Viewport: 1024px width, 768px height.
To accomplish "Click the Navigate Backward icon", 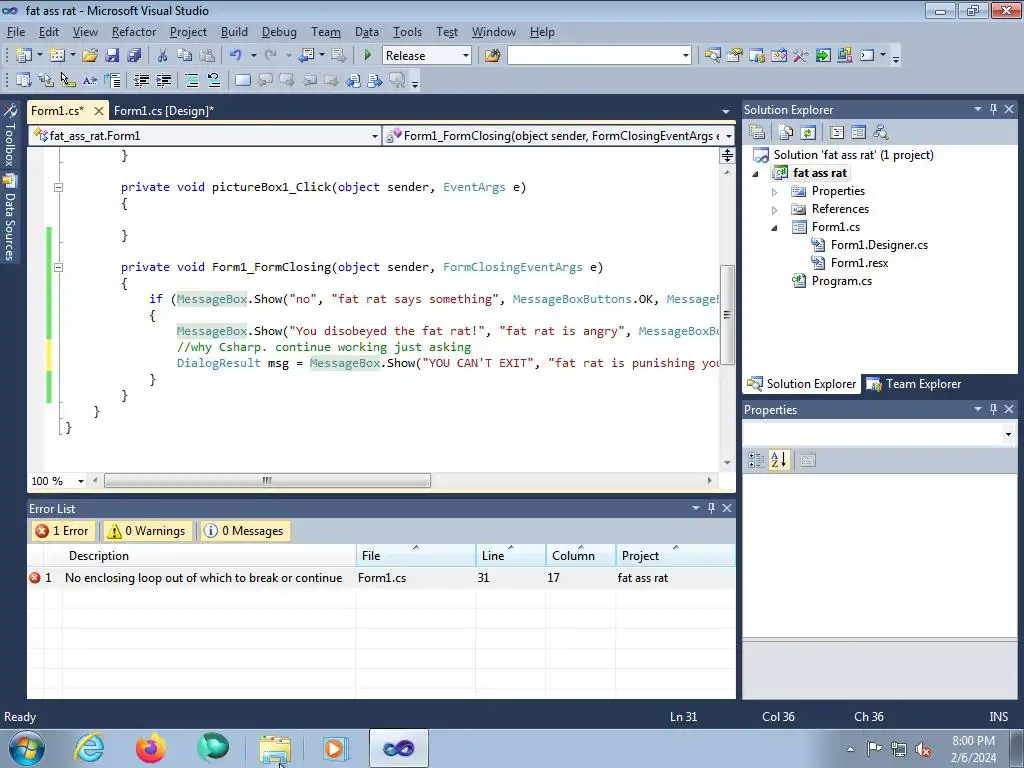I will click(x=306, y=56).
